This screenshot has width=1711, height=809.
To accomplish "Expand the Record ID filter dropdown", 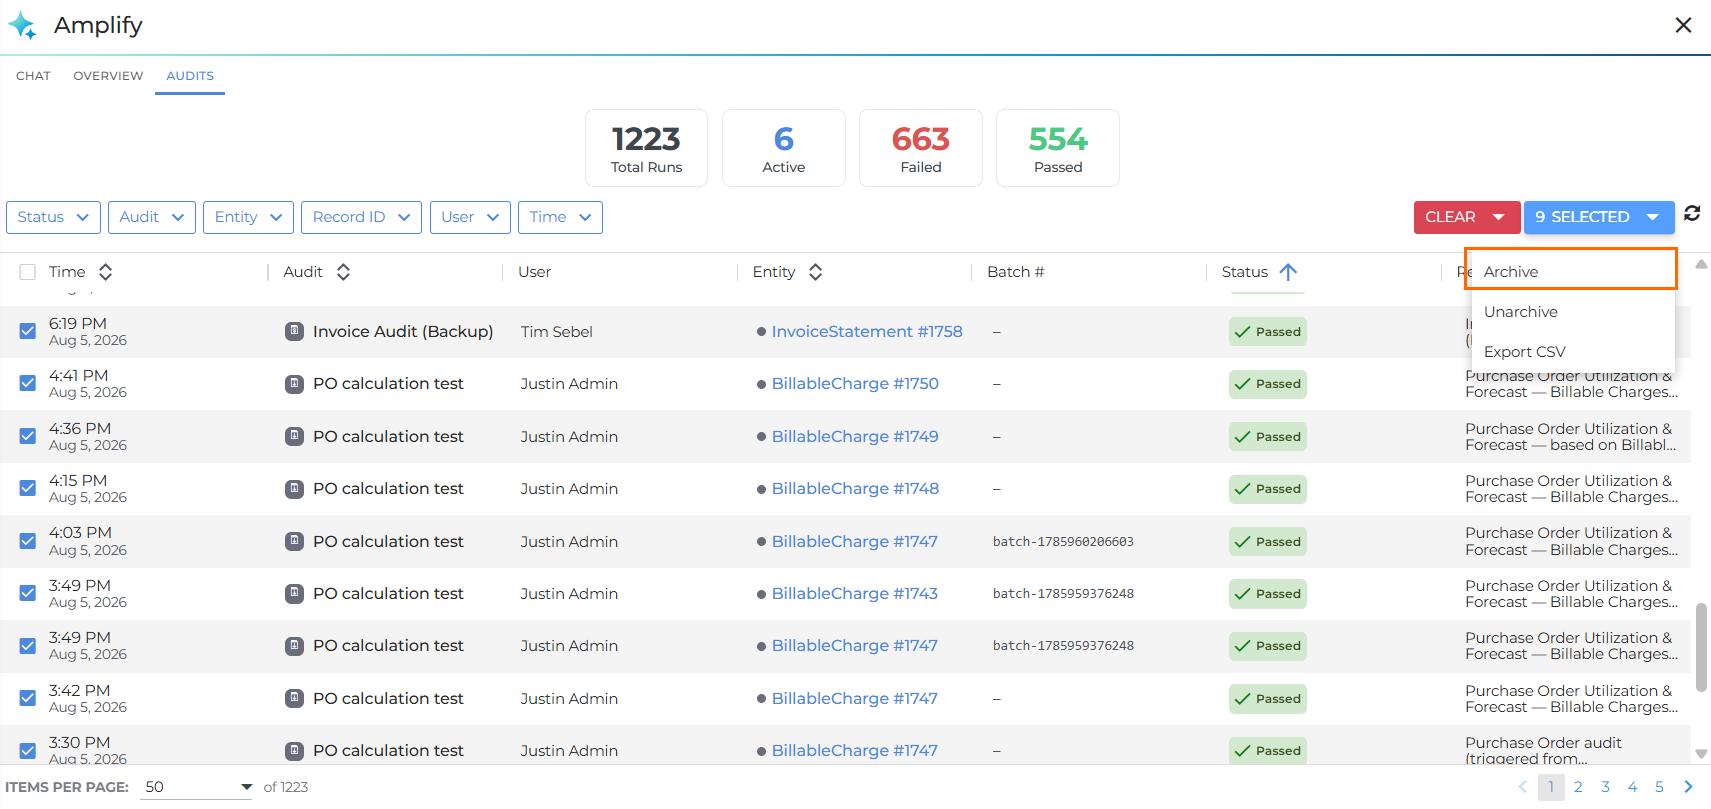I will [x=361, y=217].
